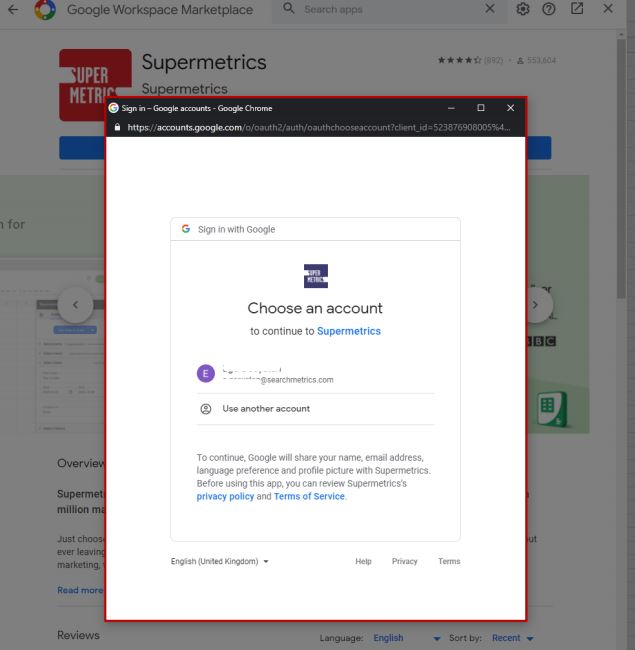
Task: Click the Google logo beside Sign in with Google
Action: pos(186,229)
